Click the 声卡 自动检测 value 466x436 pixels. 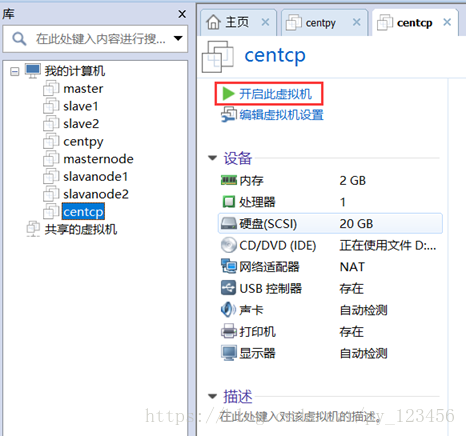(x=363, y=310)
